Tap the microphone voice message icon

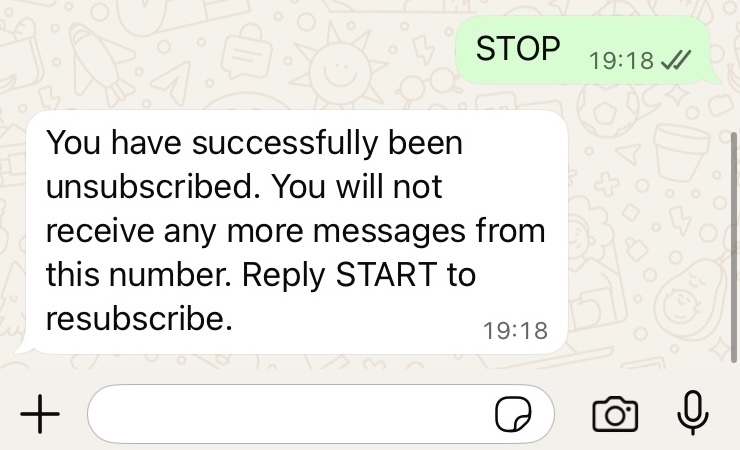click(692, 413)
